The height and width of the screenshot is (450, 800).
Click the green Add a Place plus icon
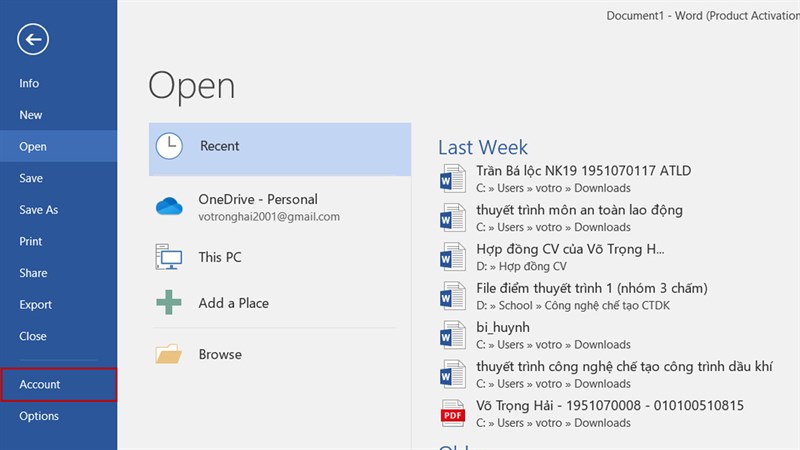[x=169, y=303]
